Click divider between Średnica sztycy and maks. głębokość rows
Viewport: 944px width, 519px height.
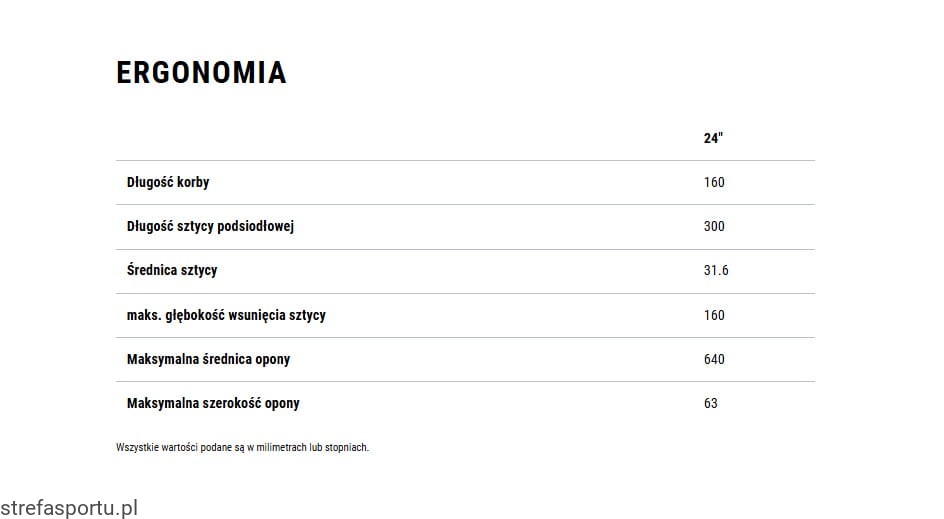pos(465,293)
